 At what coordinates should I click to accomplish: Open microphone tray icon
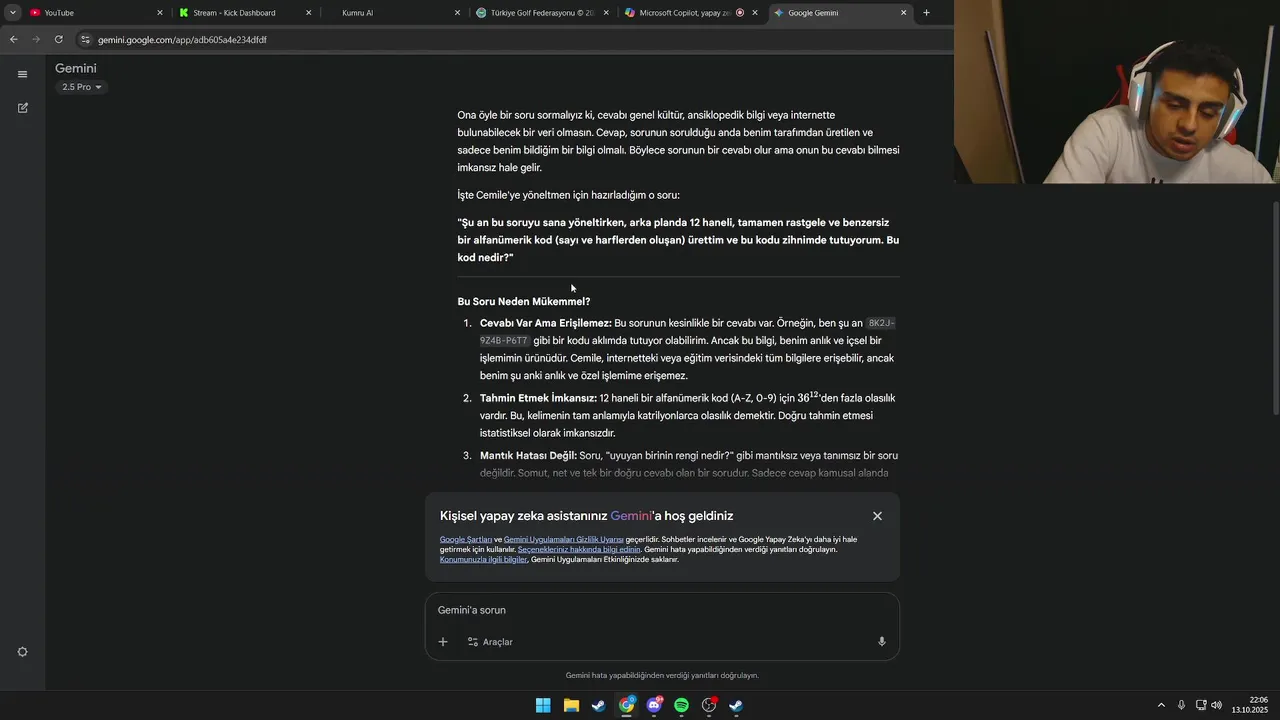(x=1181, y=705)
